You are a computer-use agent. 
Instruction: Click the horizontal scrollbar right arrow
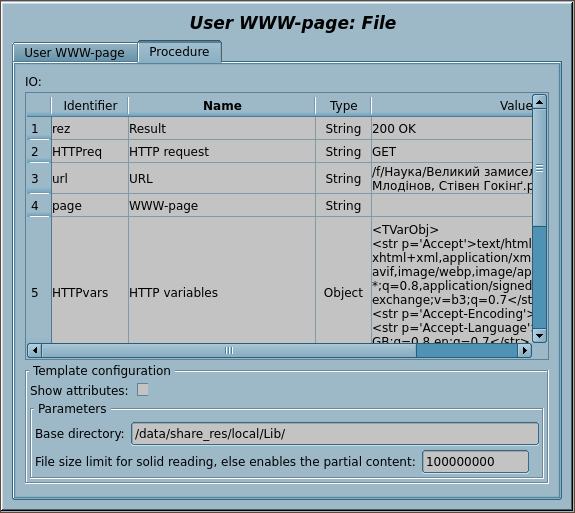point(524,350)
